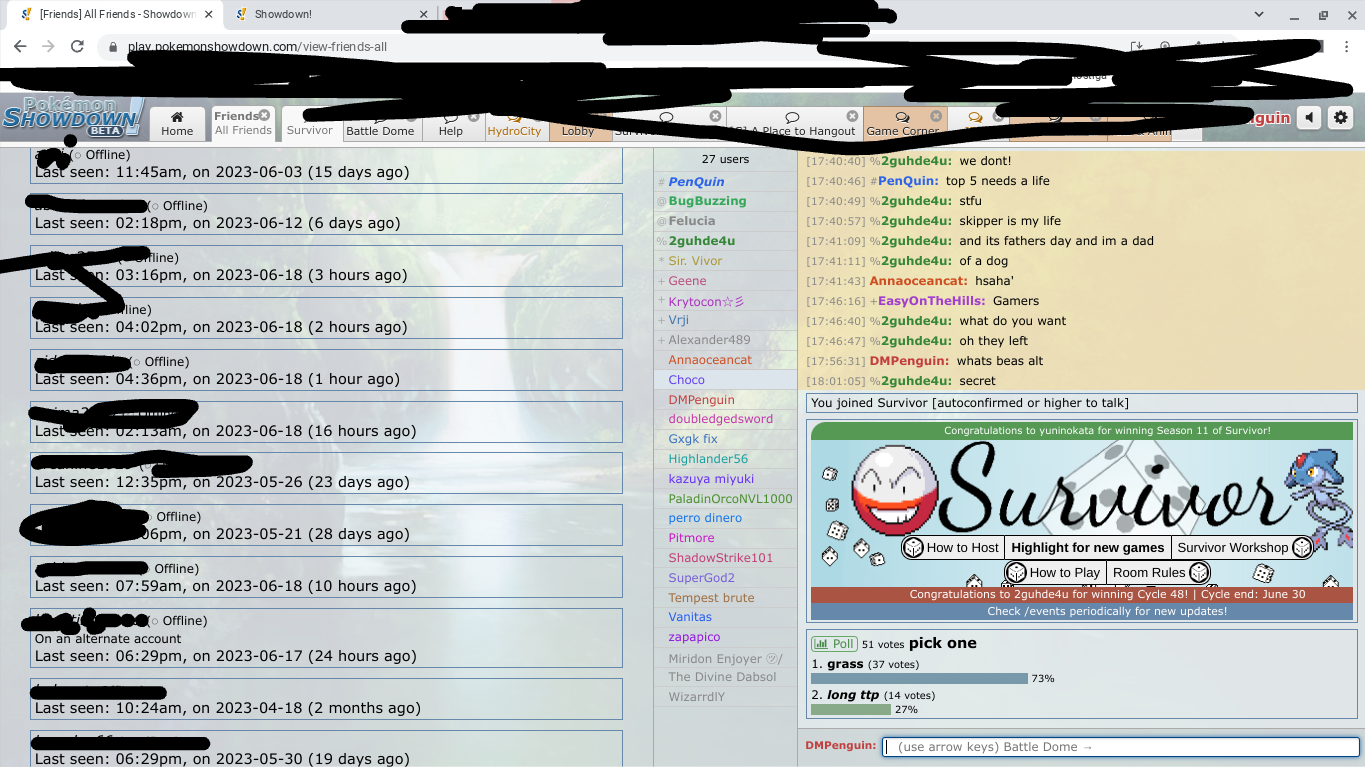Select Sir. Vivor in the user list

tap(695, 261)
